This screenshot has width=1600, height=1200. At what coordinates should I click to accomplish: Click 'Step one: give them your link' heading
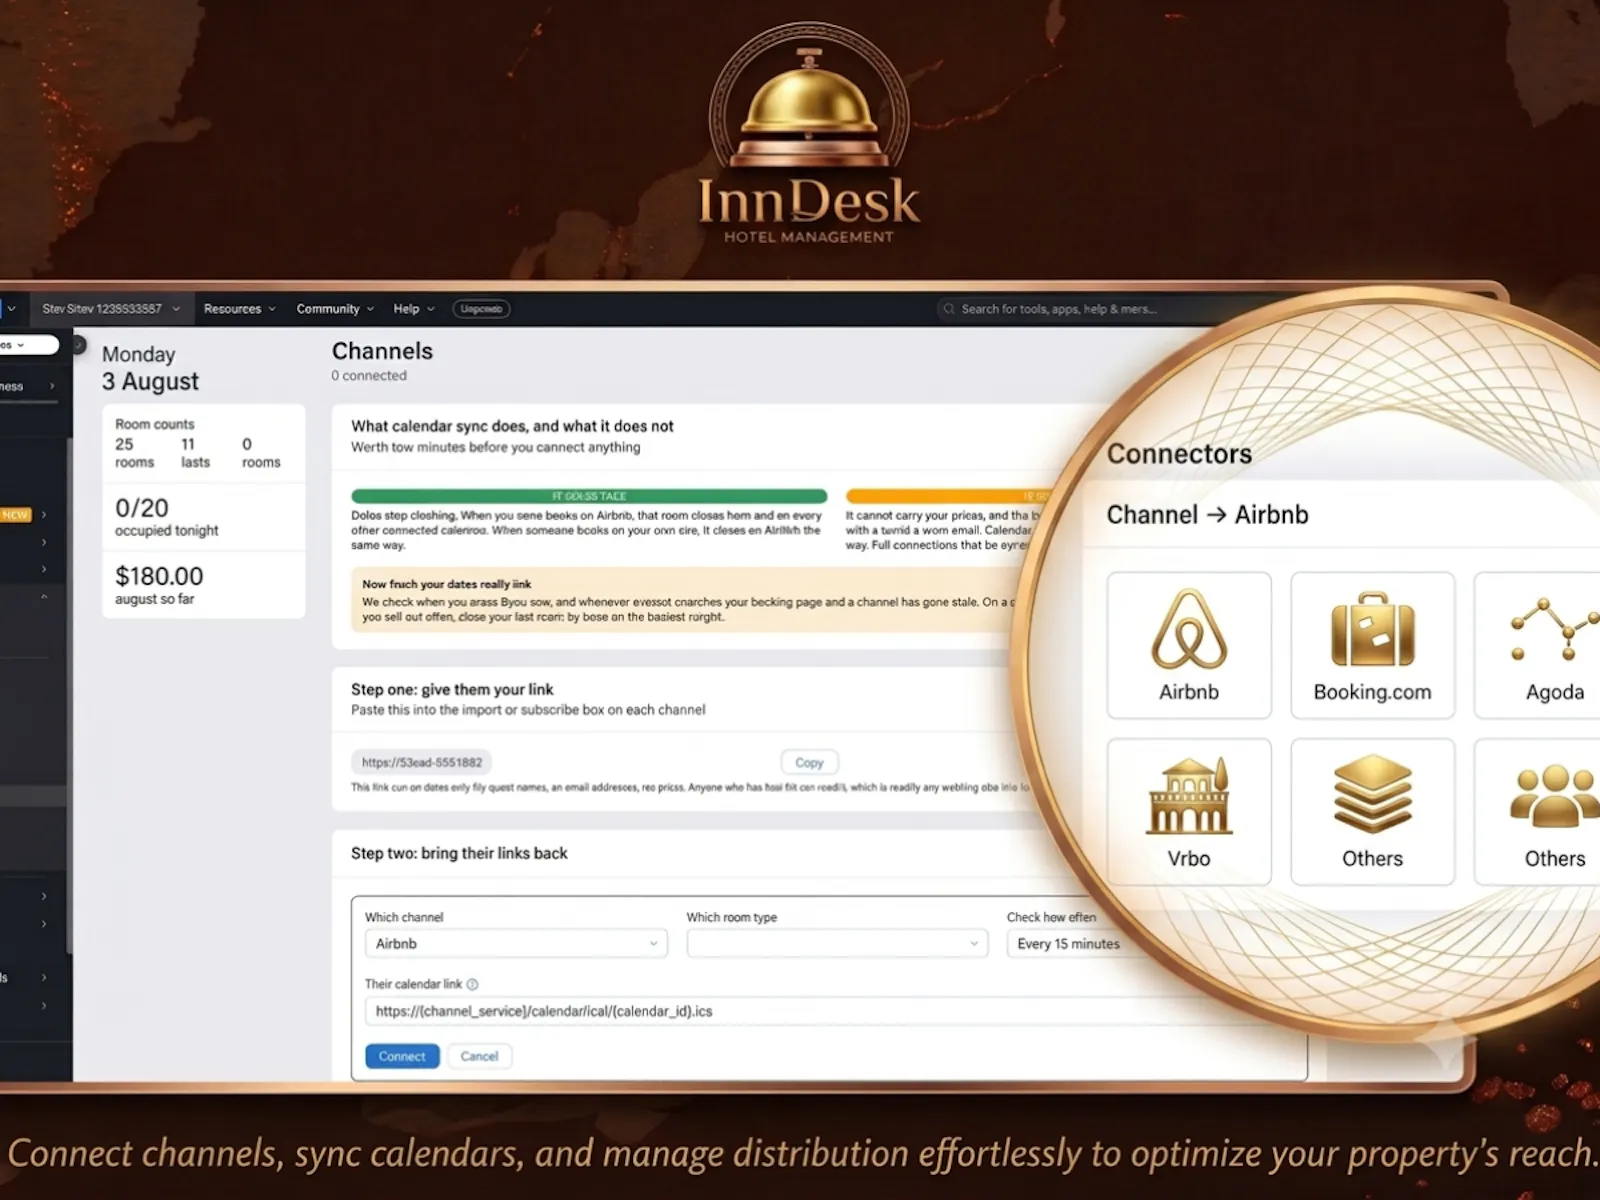coord(452,689)
